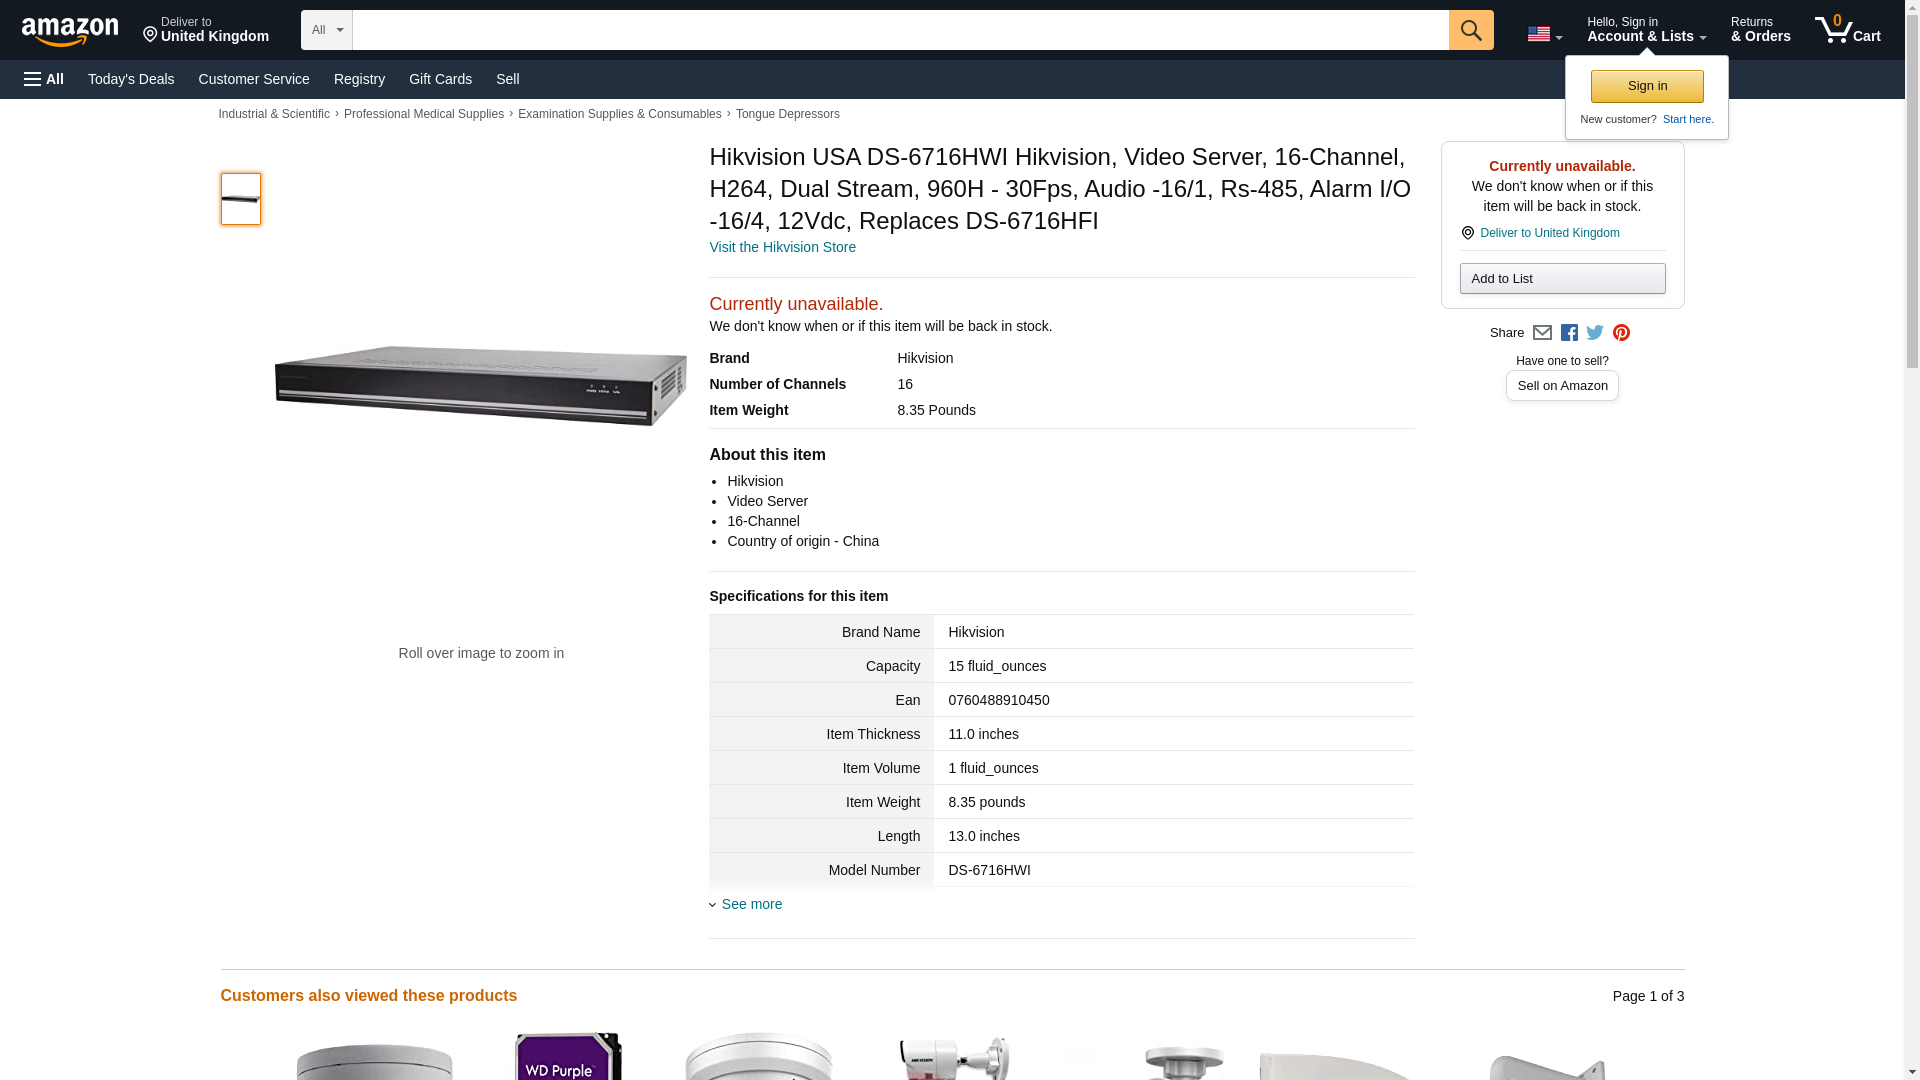Click the yellow Sign in button

[x=1647, y=86]
